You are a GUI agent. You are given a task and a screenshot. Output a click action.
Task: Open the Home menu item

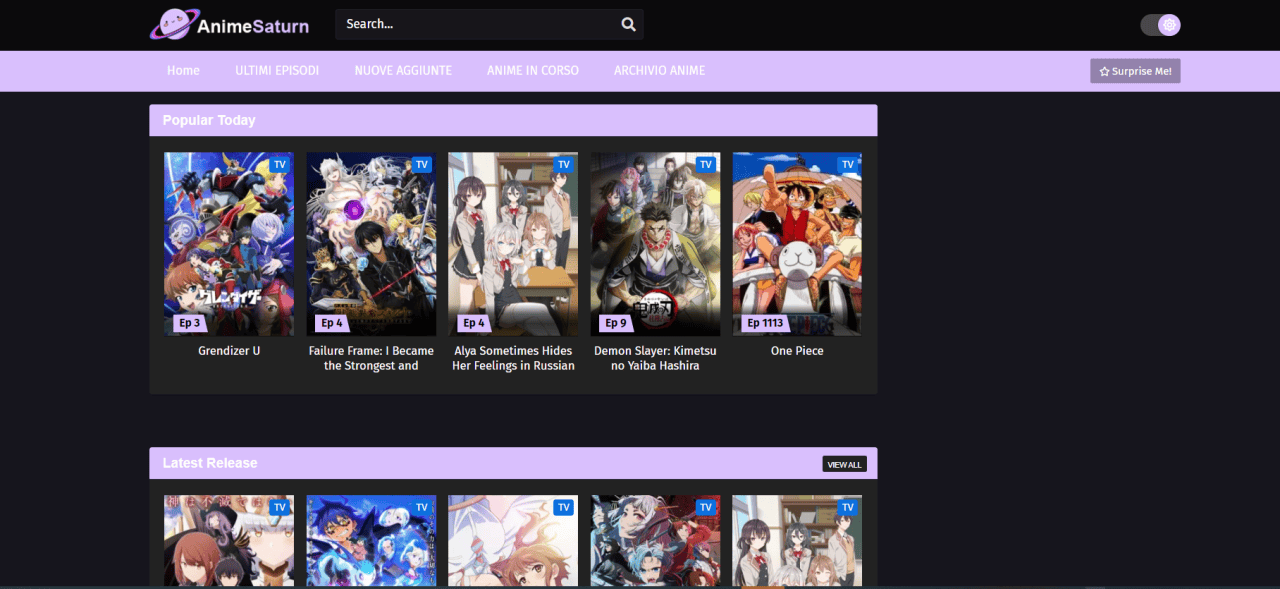point(183,71)
